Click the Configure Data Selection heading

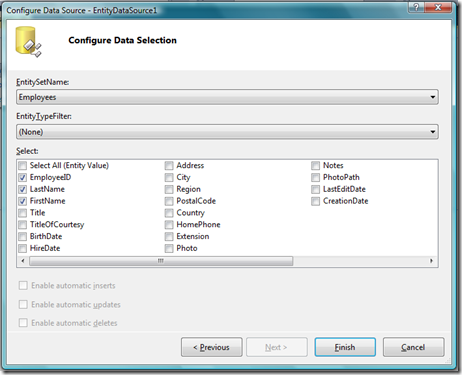(122, 40)
